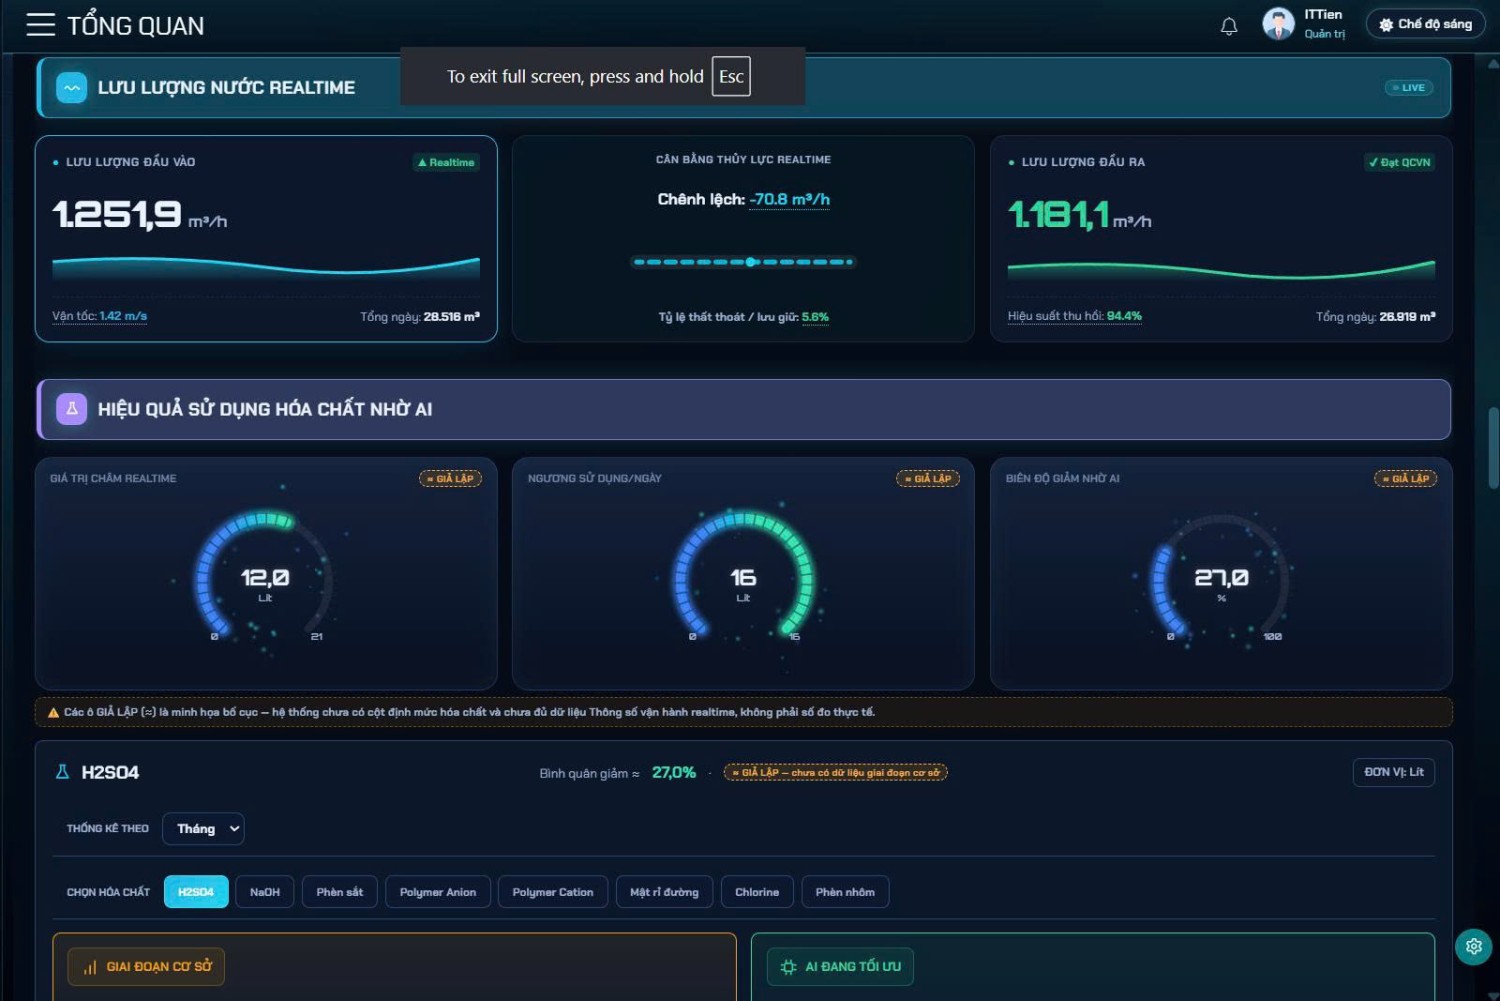
Task: Click the blue Lưu lượng đầu vào sparkline
Action: 266,266
